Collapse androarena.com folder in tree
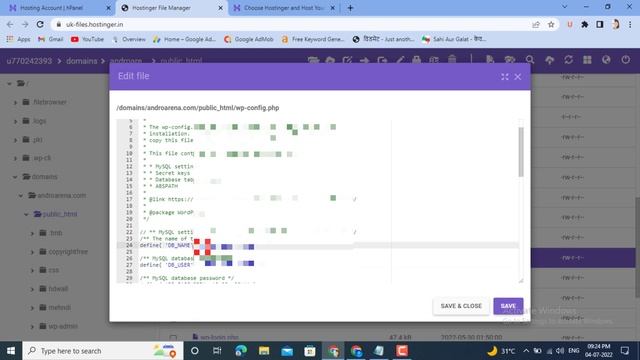Screen dimensions: 640x360 [21, 196]
